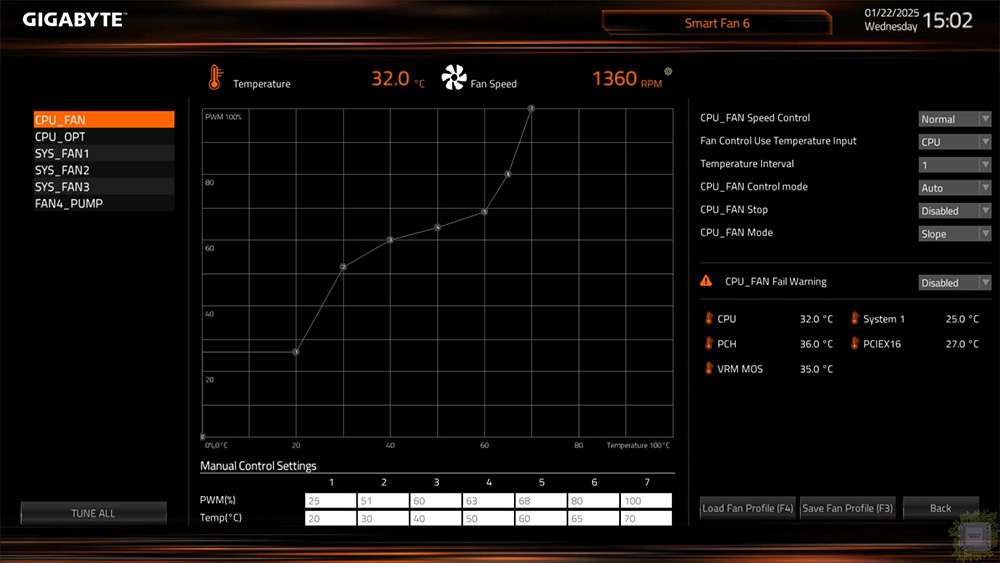
Task: Open CPU_FAN Mode Slope dropdown
Action: pyautogui.click(x=955, y=233)
